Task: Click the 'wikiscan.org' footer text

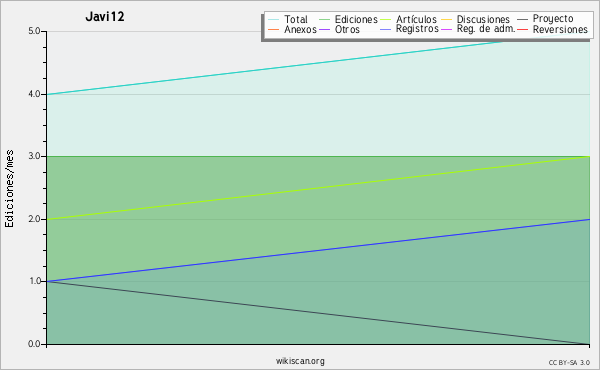Action: click(300, 361)
